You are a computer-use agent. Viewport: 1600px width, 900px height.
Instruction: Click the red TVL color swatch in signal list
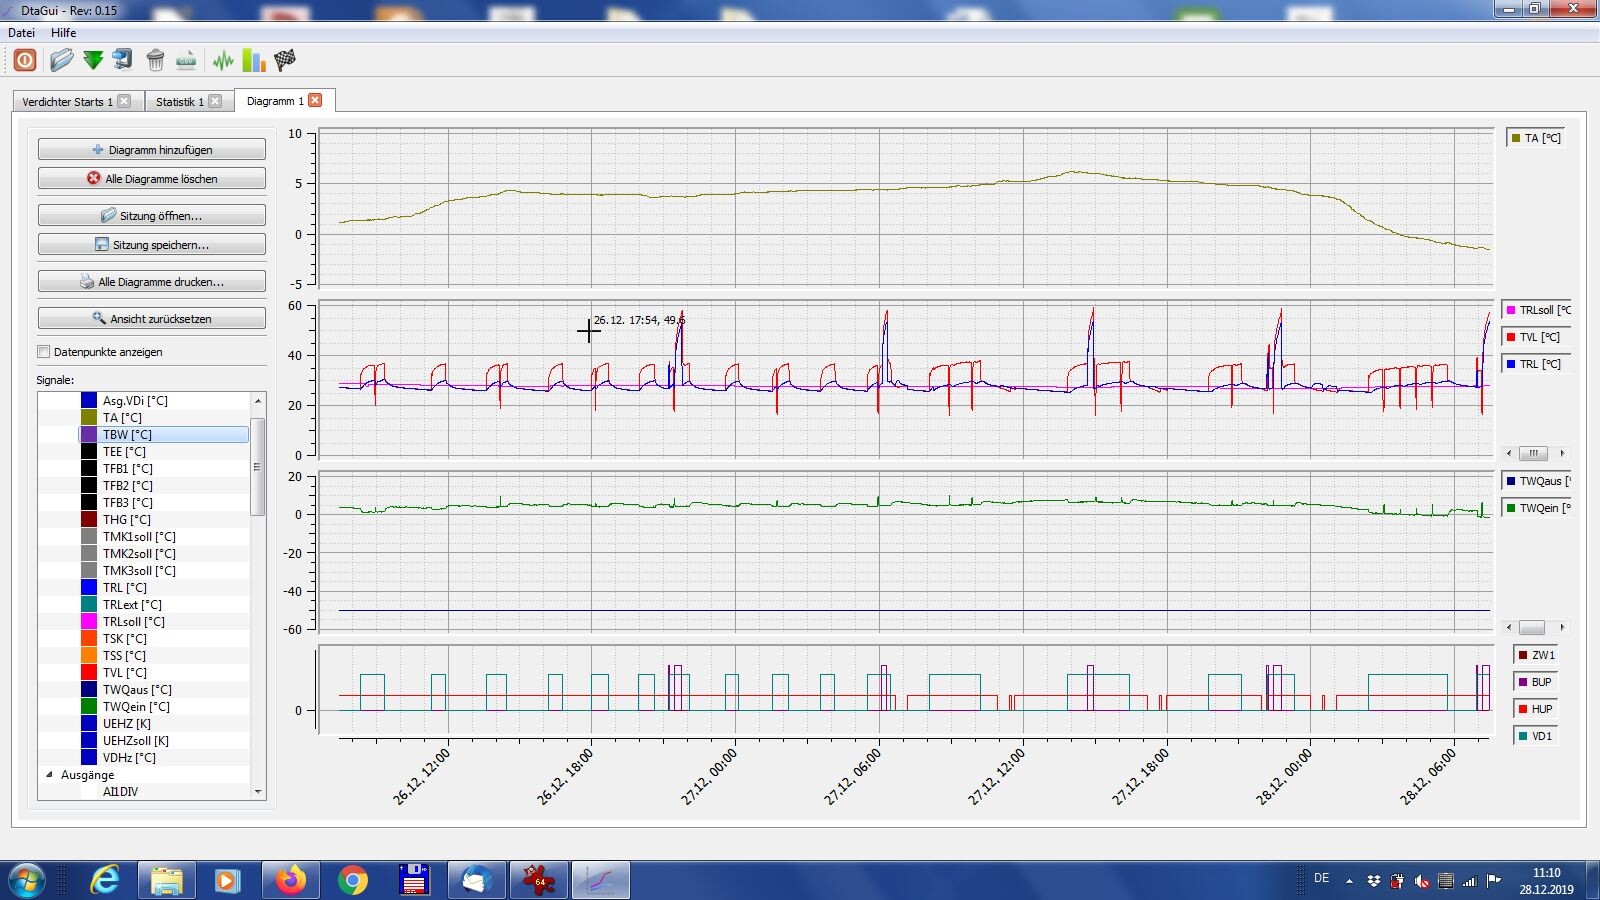89,673
